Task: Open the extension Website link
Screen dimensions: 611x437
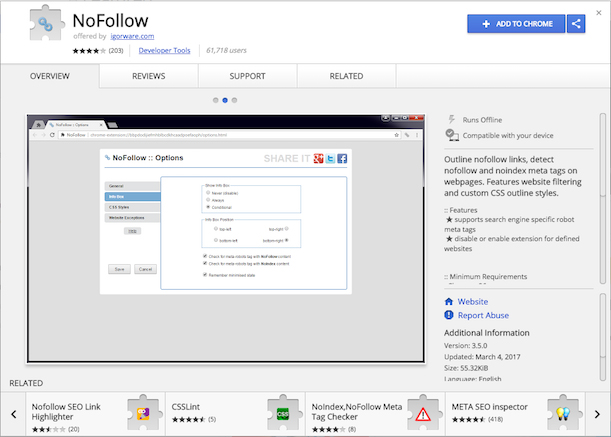Action: tap(473, 302)
